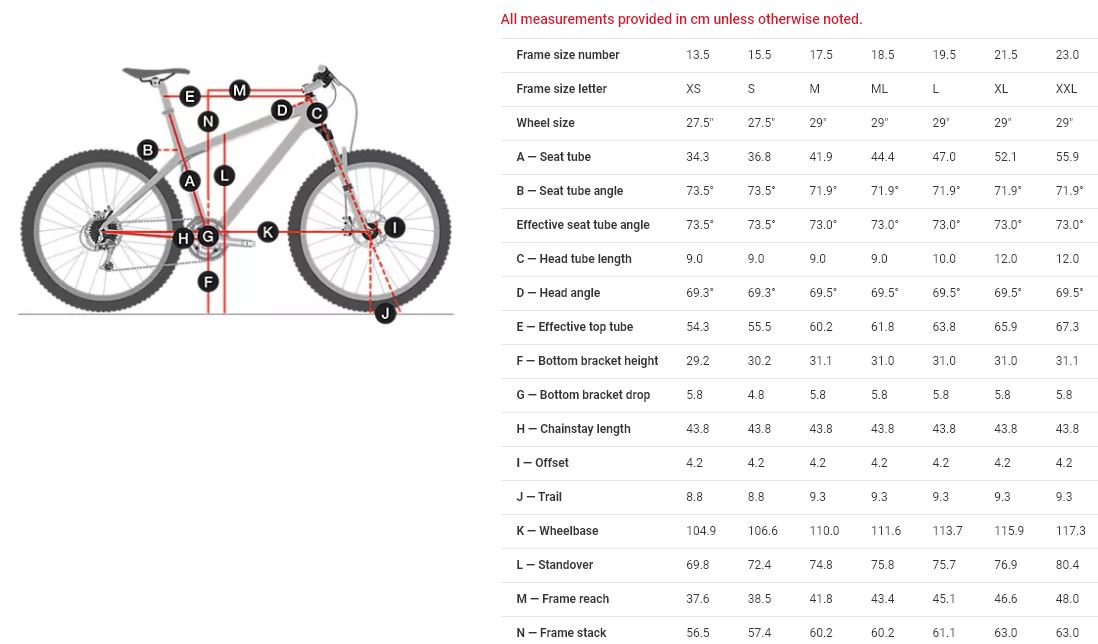
Task: Click frame size number 17.5 cell
Action: [821, 55]
